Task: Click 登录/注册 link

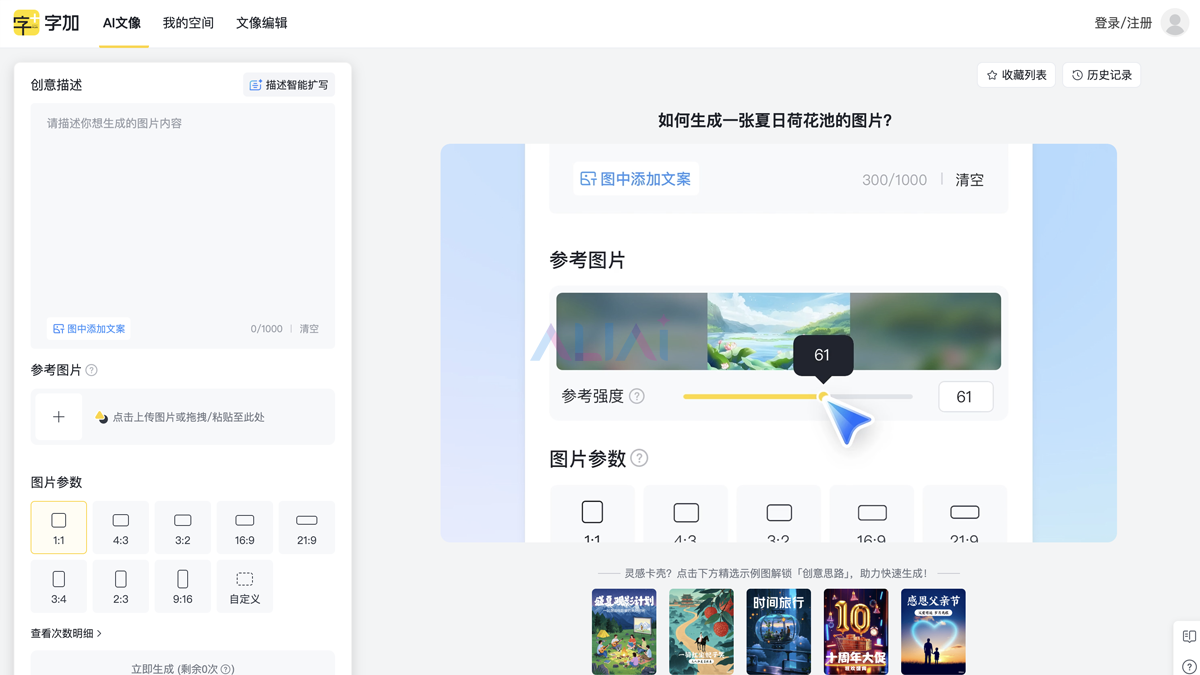Action: point(1123,23)
